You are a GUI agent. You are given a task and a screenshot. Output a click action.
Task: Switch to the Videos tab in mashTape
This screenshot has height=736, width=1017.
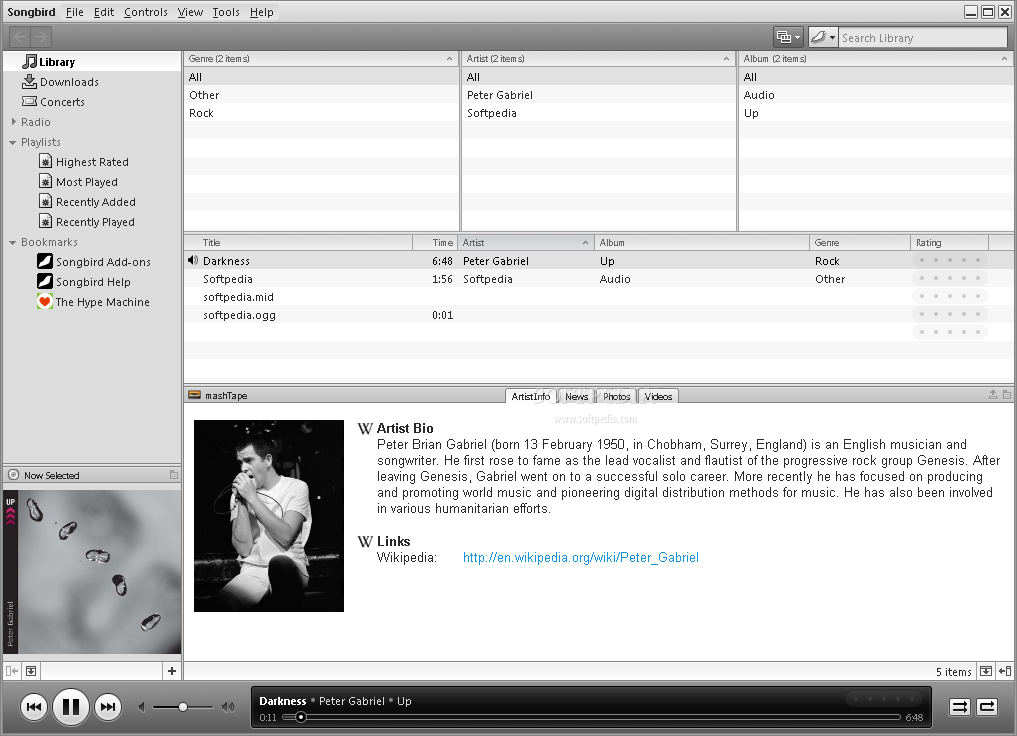click(658, 396)
